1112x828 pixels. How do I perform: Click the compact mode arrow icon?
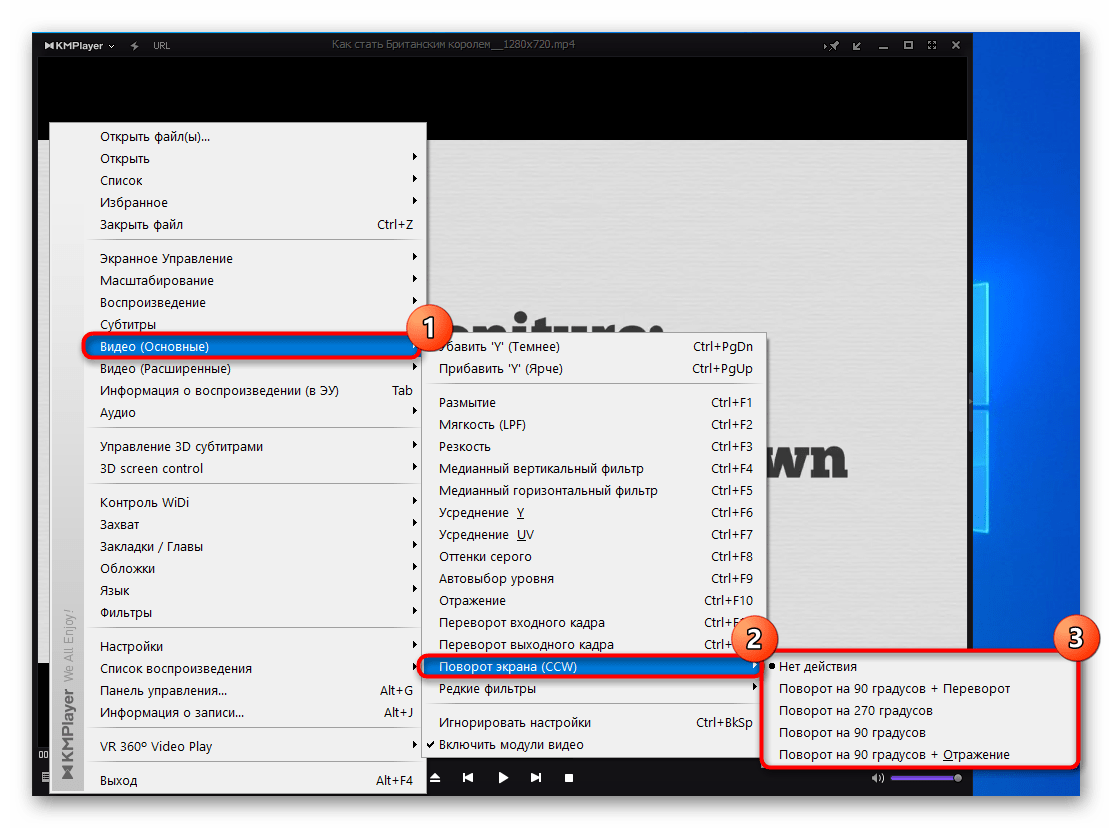[857, 45]
